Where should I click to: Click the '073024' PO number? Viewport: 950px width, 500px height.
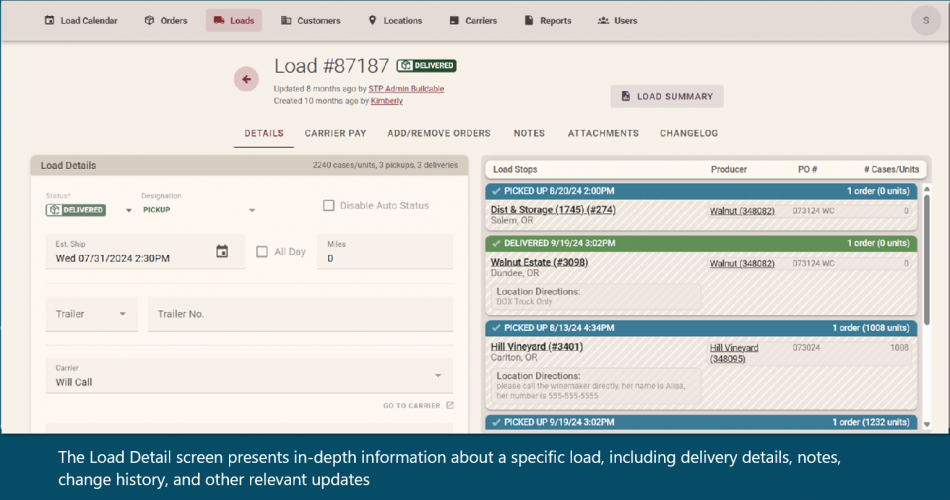click(806, 348)
